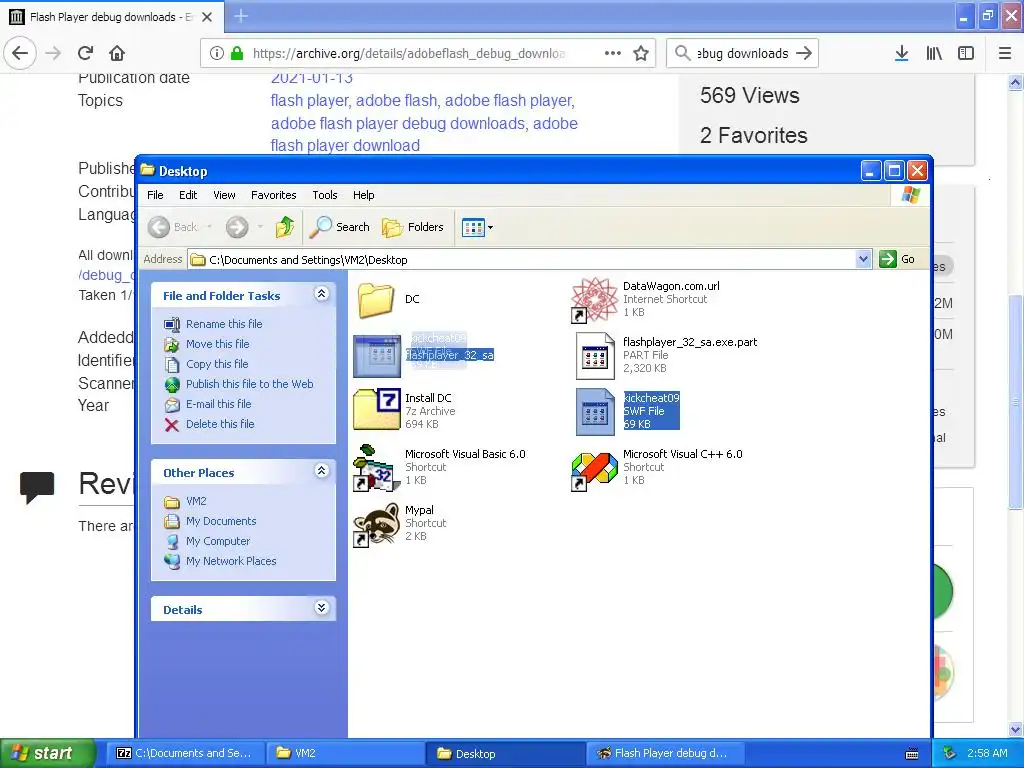Click E-mail this file
1024x768 pixels.
point(218,404)
